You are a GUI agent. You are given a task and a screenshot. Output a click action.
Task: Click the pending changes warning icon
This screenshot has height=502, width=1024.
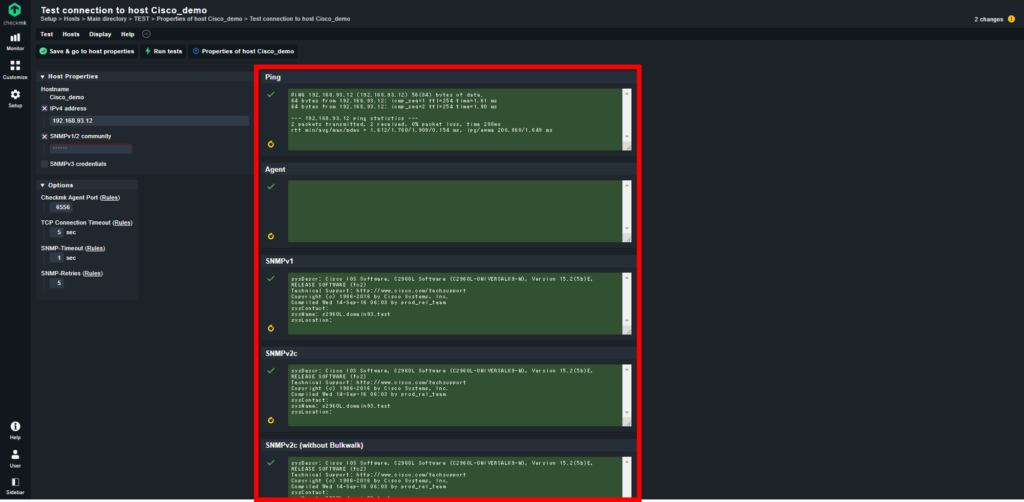point(1012,20)
